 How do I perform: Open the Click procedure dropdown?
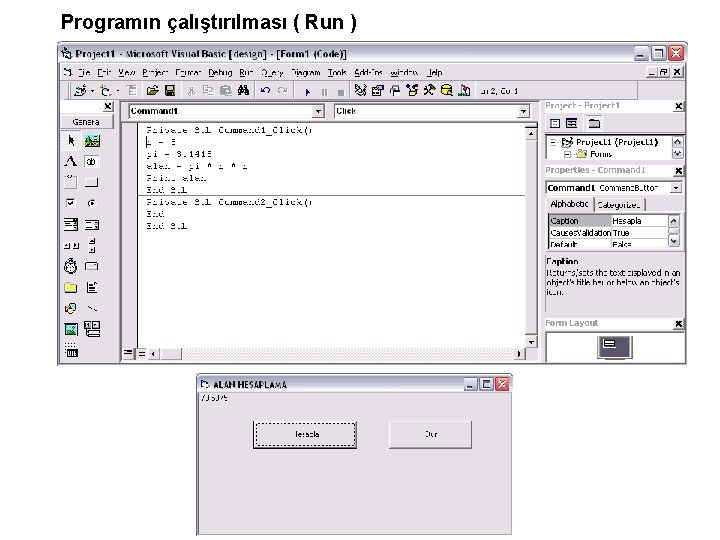point(523,111)
